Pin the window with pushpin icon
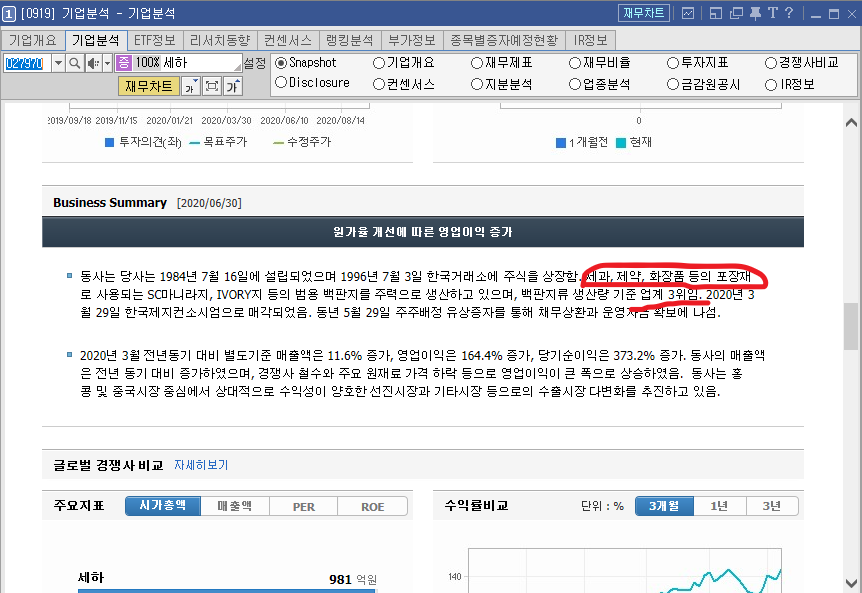 point(755,13)
